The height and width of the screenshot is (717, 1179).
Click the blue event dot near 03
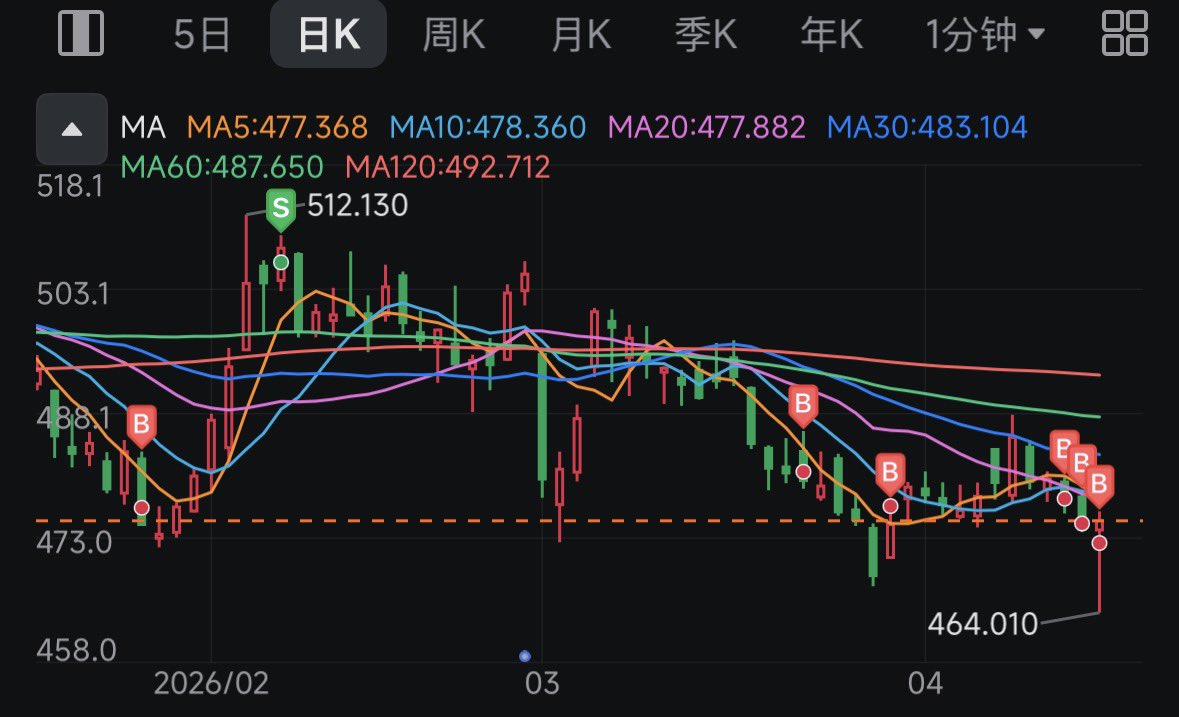(525, 656)
